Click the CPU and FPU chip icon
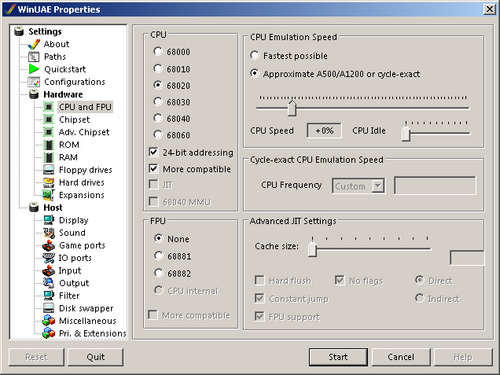This screenshot has height=375, width=500. point(49,107)
